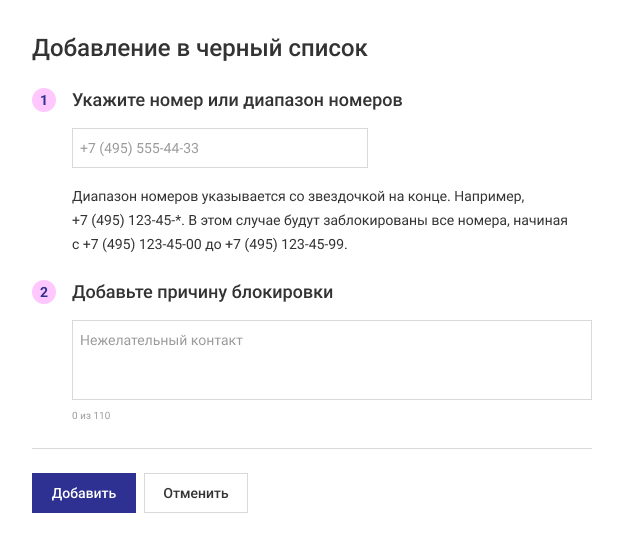Focus the phone number input field
The height and width of the screenshot is (545, 624).
pyautogui.click(x=220, y=148)
